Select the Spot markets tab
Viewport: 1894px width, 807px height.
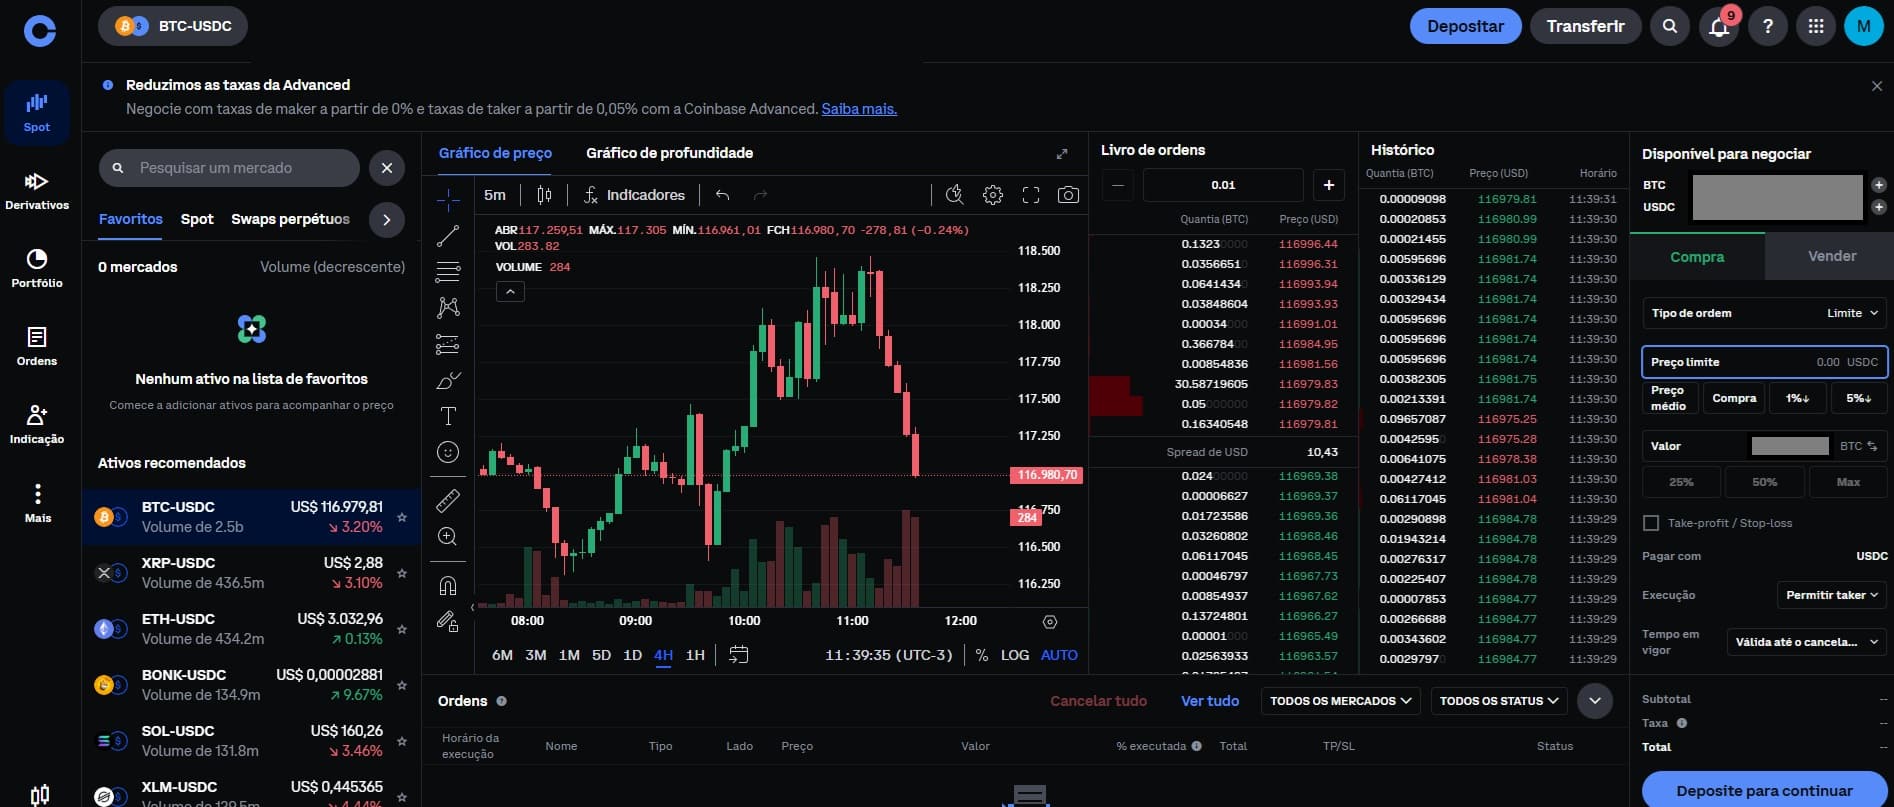pyautogui.click(x=197, y=219)
